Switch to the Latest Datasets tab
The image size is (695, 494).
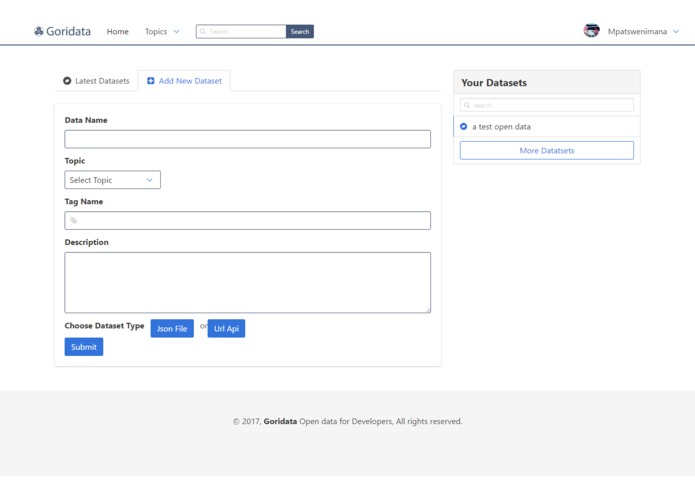[x=96, y=81]
